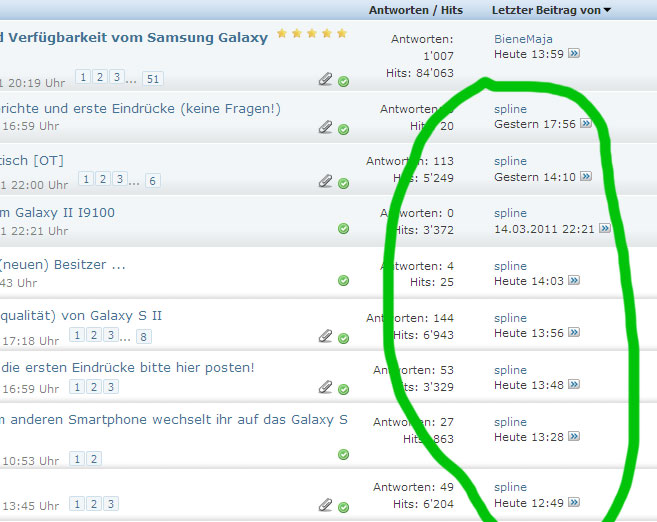This screenshot has height=522, width=657.
Task: Open spline profile beside Gestern 14:10
Action: point(510,161)
